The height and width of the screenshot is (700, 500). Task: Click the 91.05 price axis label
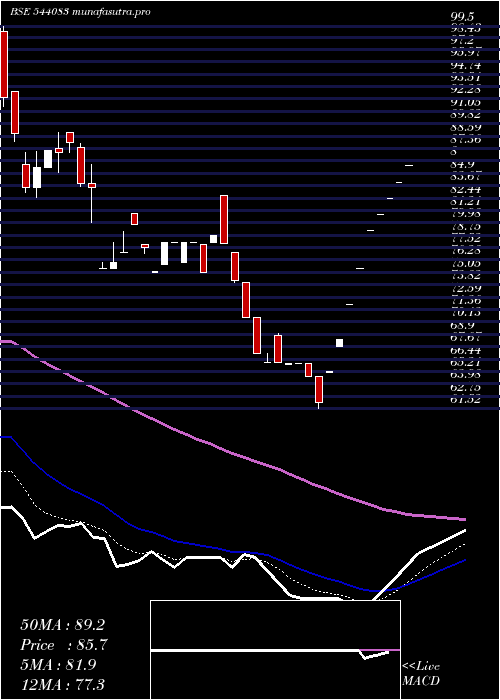coord(466,103)
